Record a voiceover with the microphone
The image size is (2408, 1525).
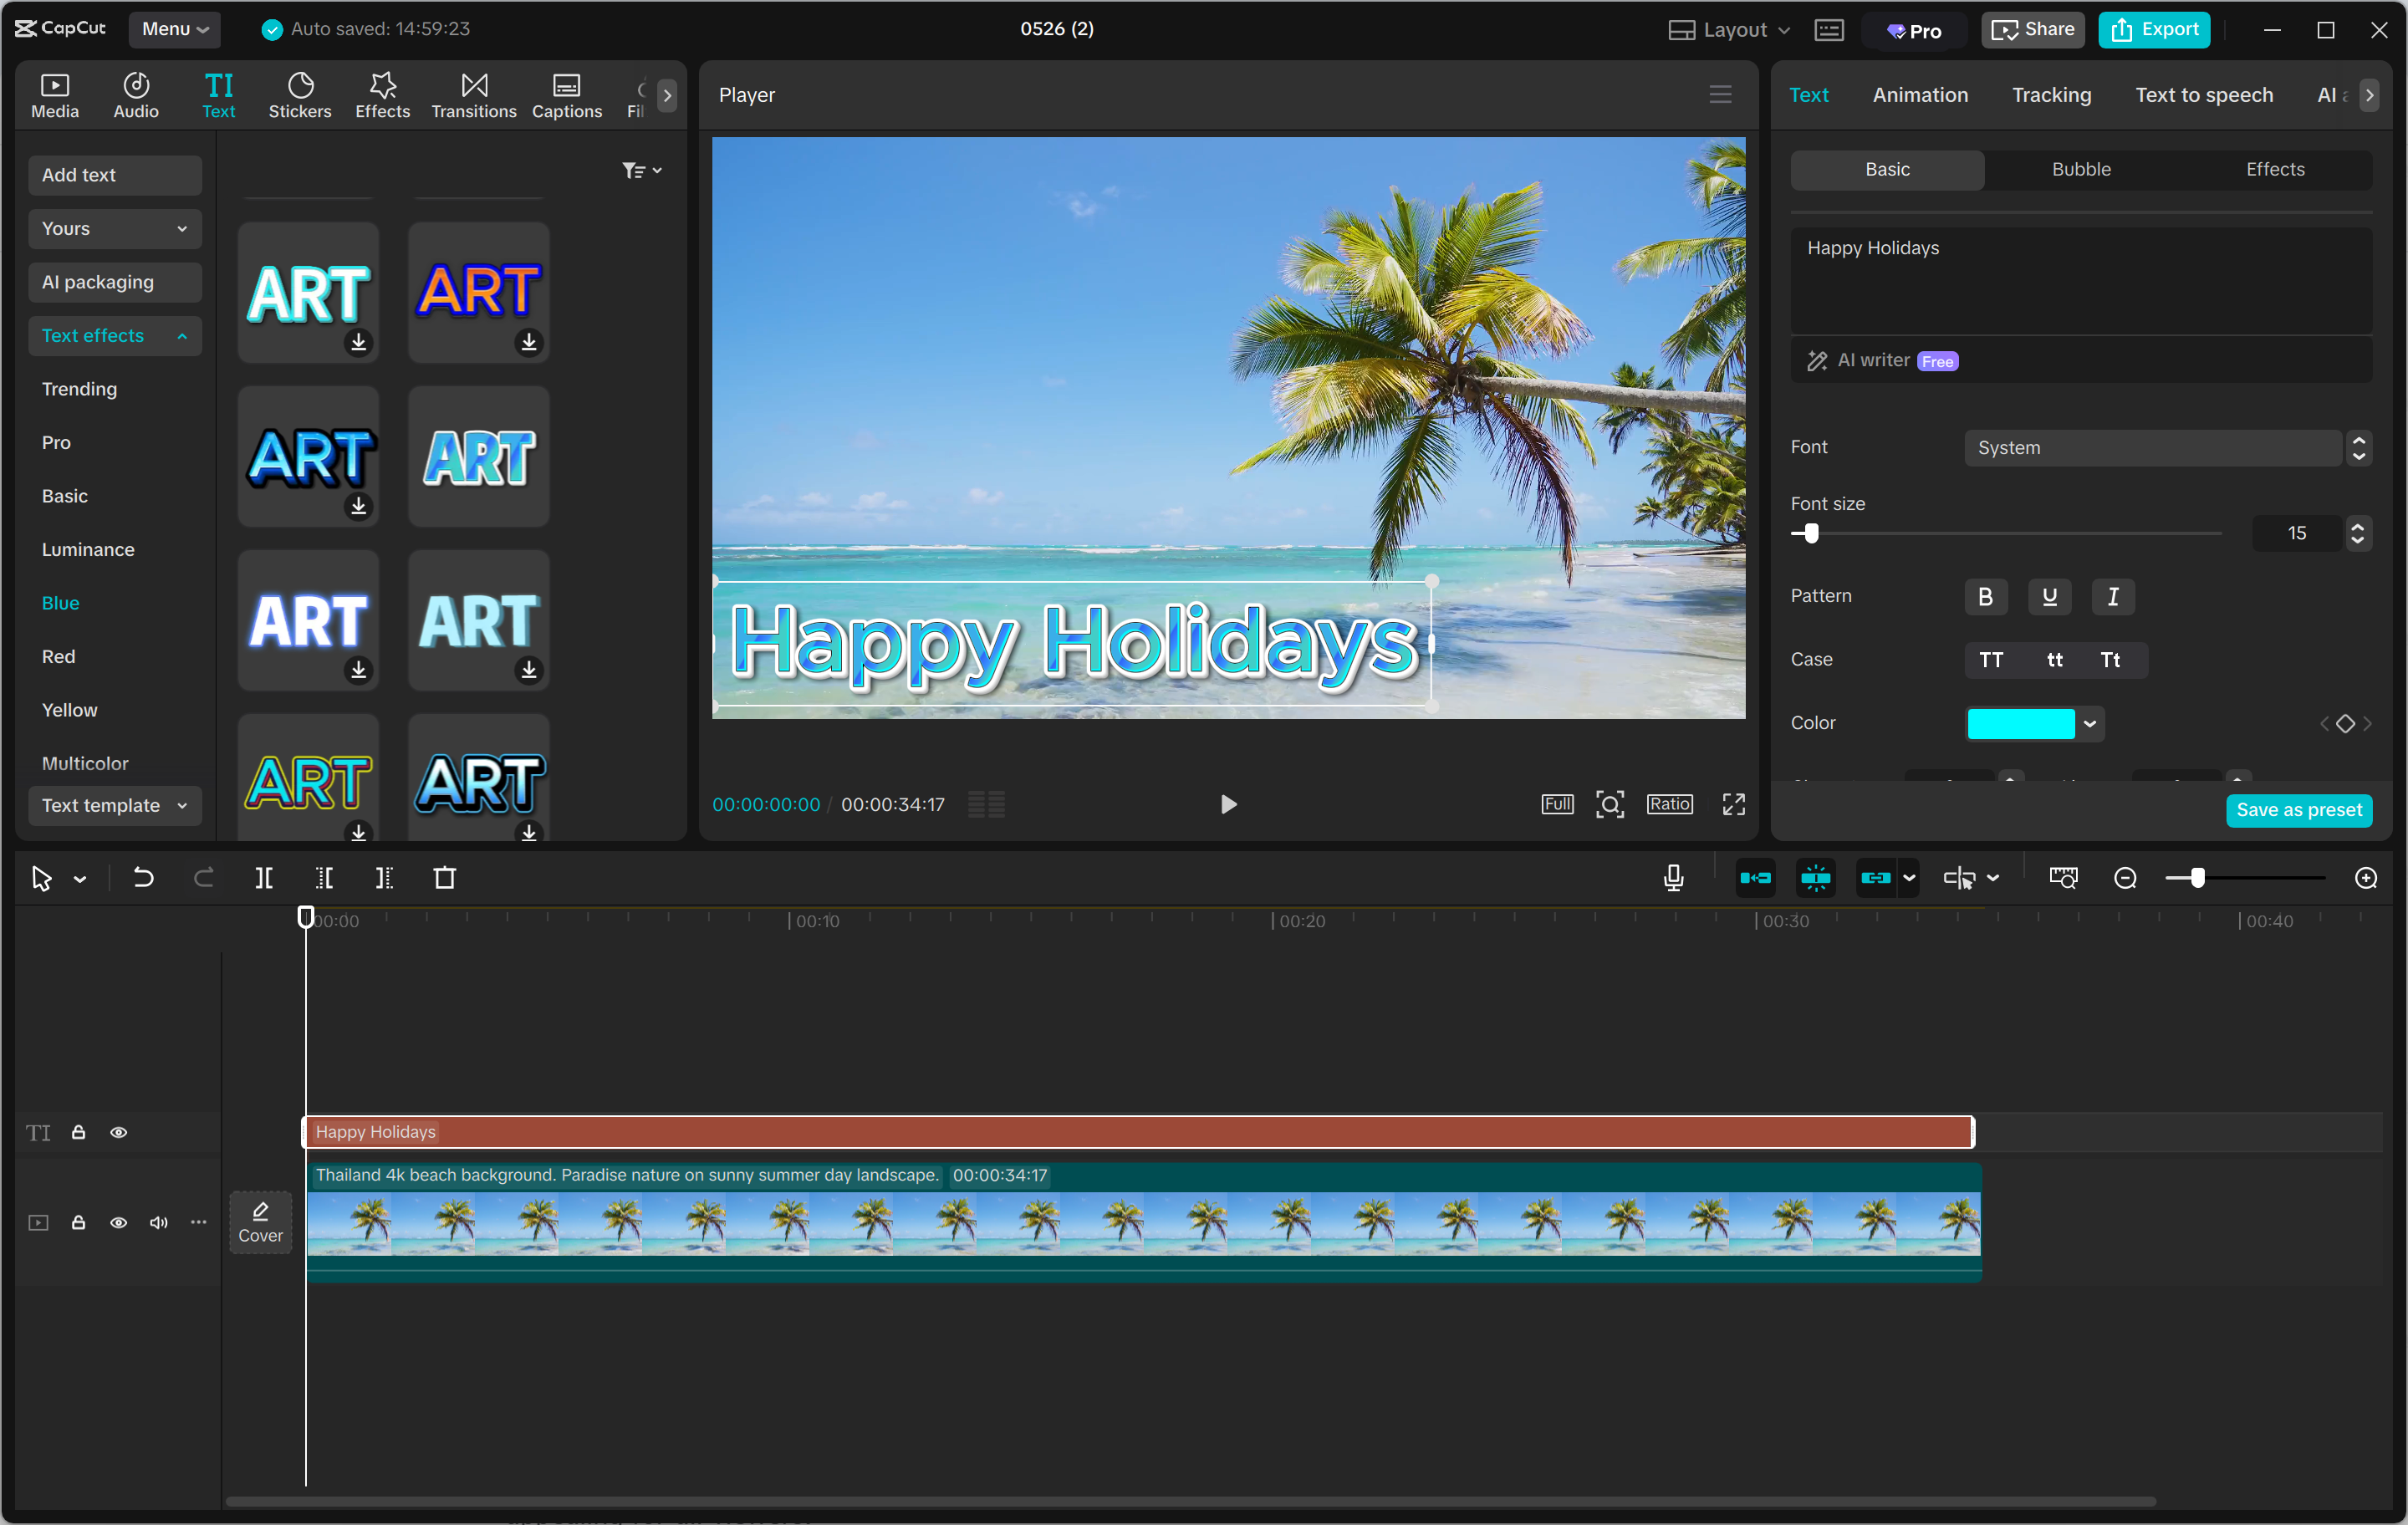pyautogui.click(x=1672, y=878)
